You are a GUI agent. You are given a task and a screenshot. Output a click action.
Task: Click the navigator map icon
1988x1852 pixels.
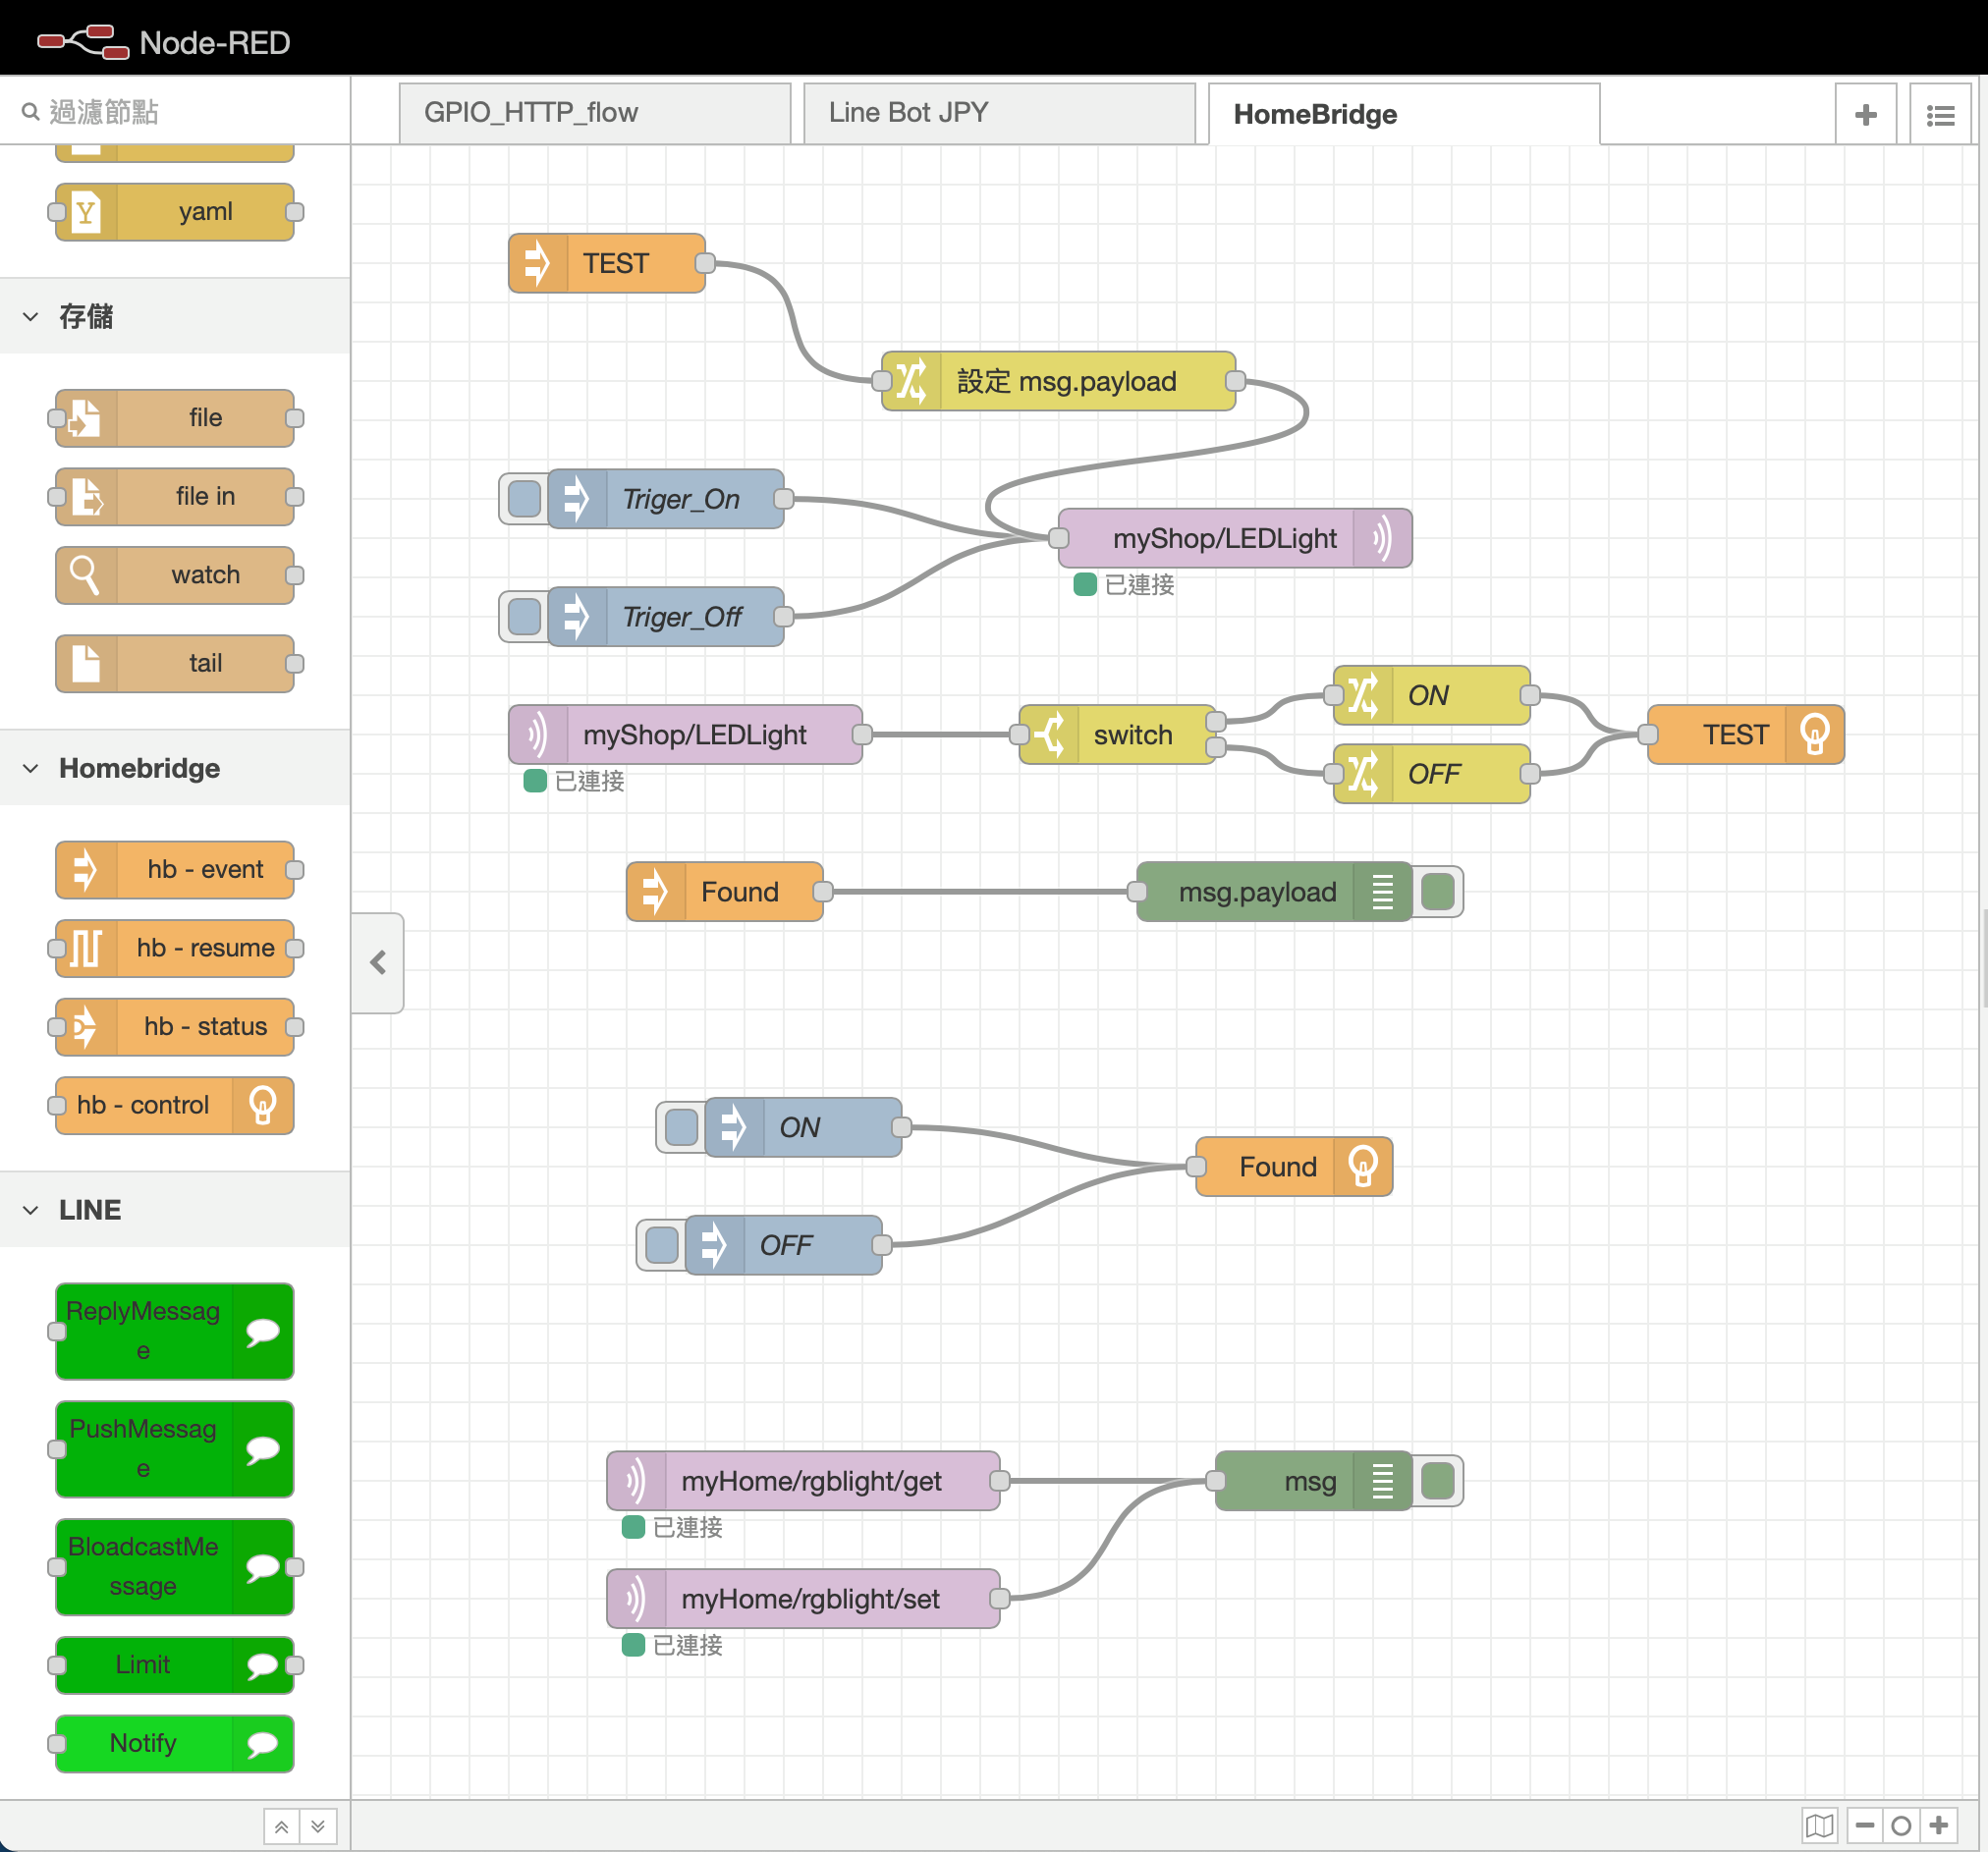(x=1819, y=1825)
